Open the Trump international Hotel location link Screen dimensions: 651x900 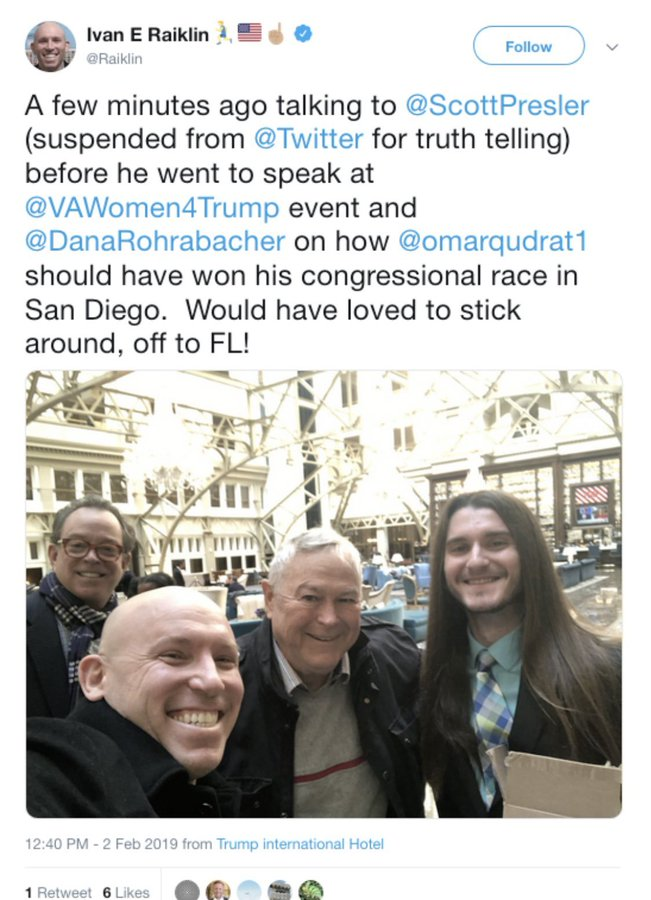[300, 844]
